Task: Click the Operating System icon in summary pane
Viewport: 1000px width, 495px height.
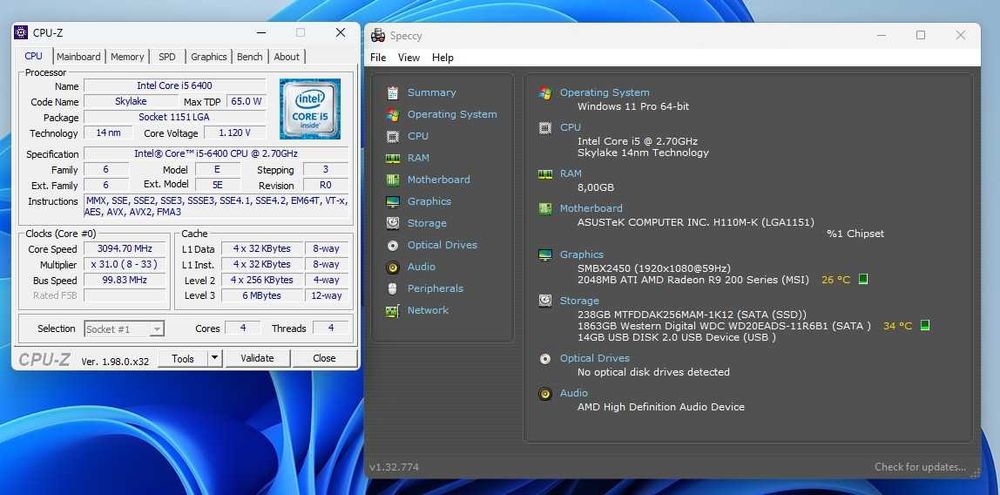Action: 545,93
